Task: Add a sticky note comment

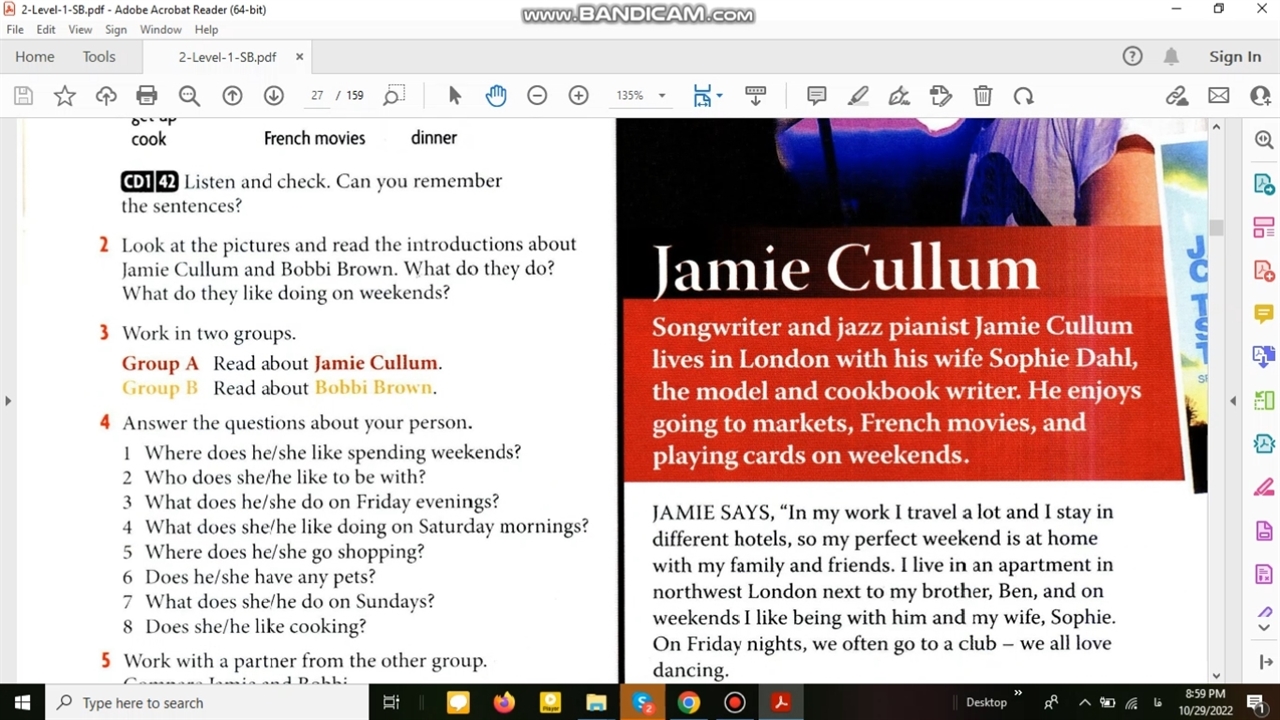Action: (x=816, y=96)
